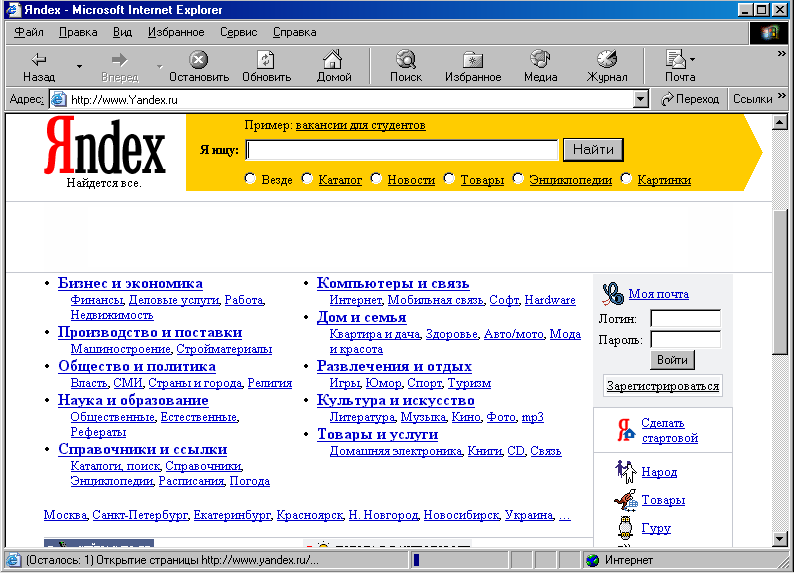Open the вакансии для студентов example link
Viewport: 794px width, 573px height.
tap(360, 125)
